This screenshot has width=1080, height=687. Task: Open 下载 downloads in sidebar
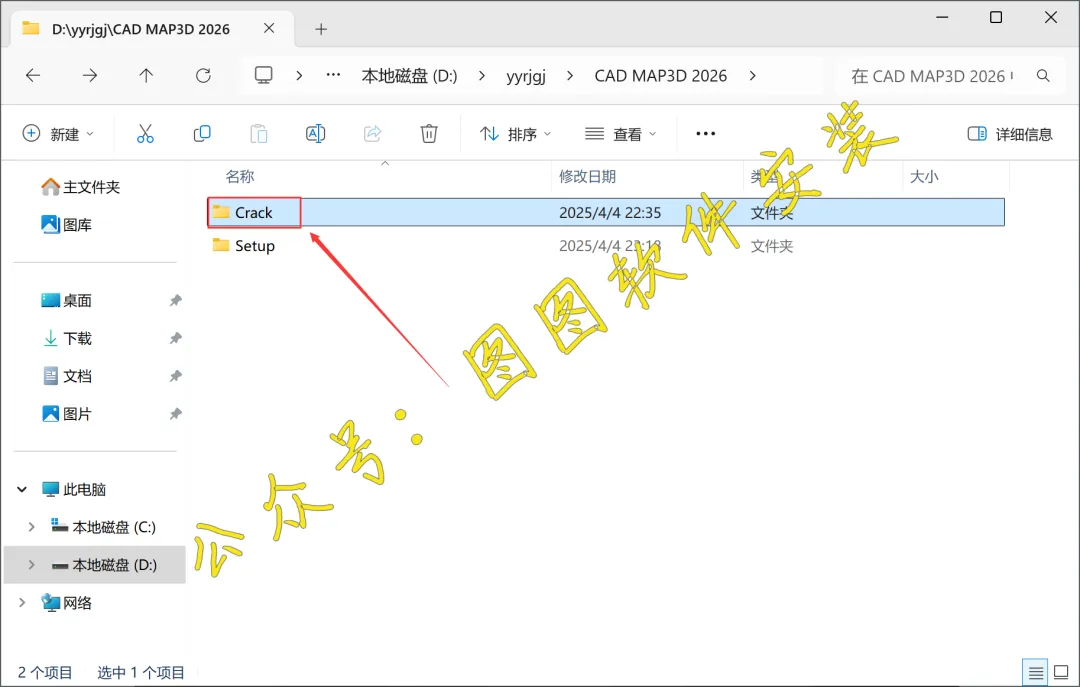(66, 338)
